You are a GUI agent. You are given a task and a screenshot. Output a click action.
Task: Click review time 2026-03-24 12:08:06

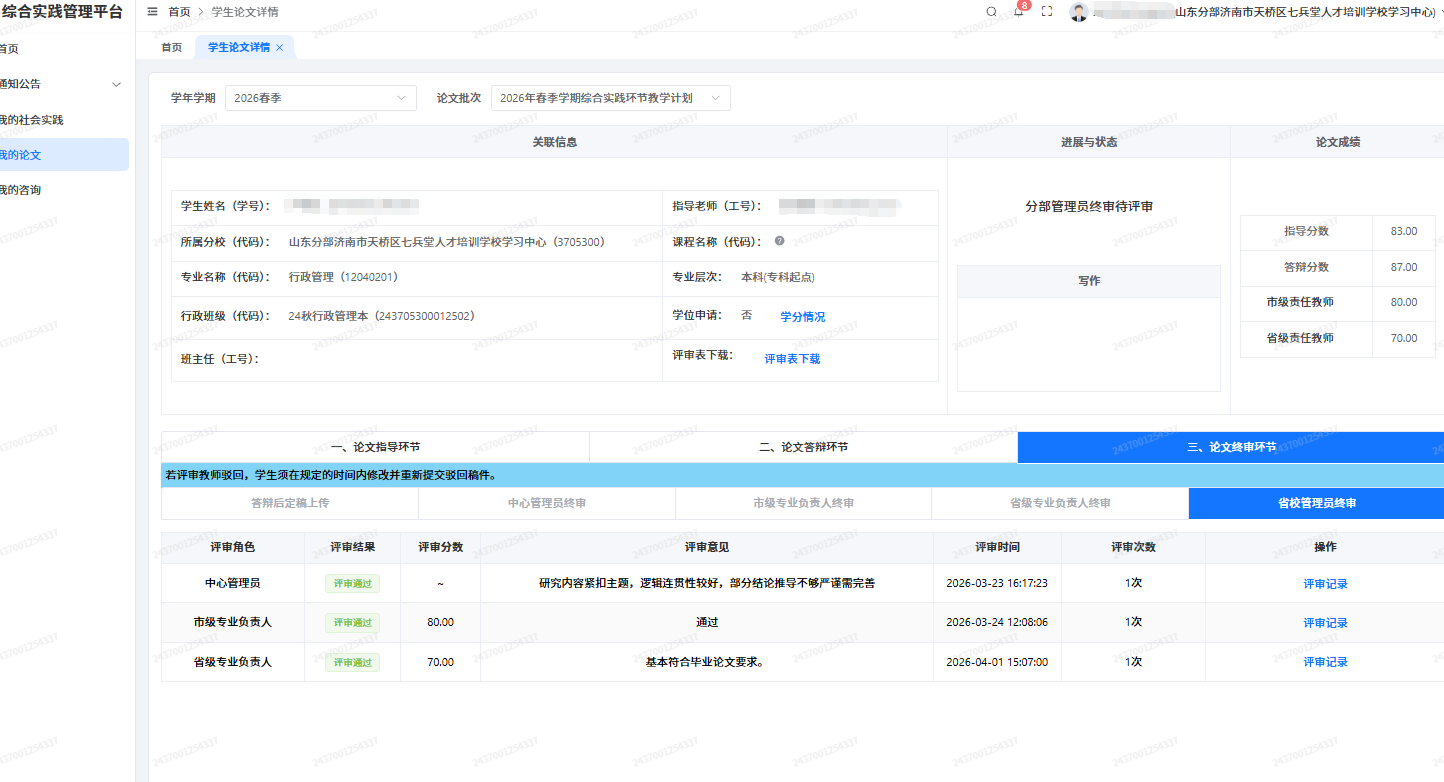[x=997, y=622]
